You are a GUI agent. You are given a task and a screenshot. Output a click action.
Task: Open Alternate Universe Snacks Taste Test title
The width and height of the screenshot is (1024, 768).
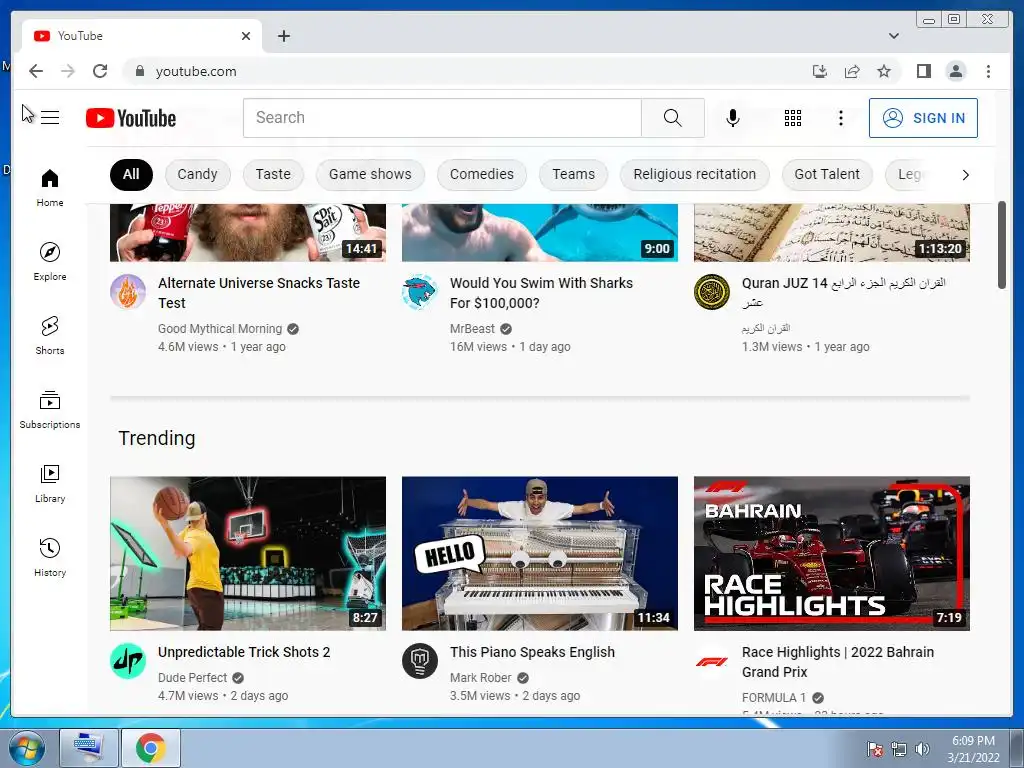point(259,293)
